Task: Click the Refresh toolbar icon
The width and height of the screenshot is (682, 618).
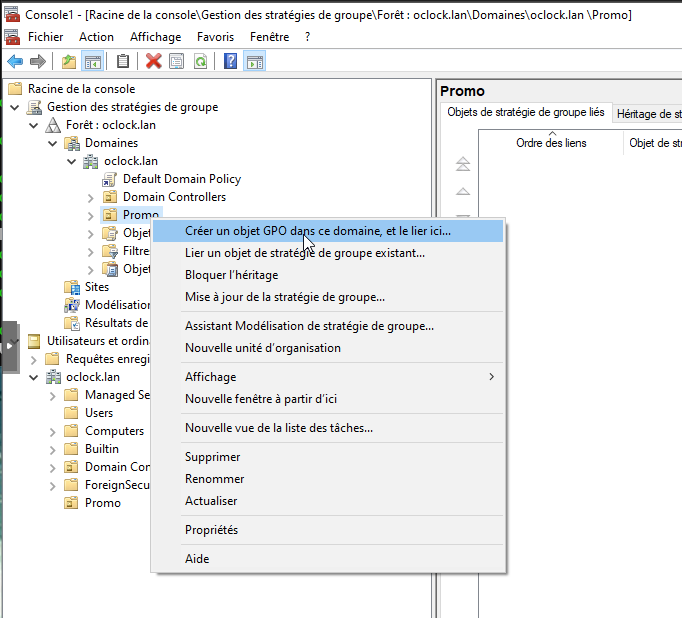Action: coord(200,62)
